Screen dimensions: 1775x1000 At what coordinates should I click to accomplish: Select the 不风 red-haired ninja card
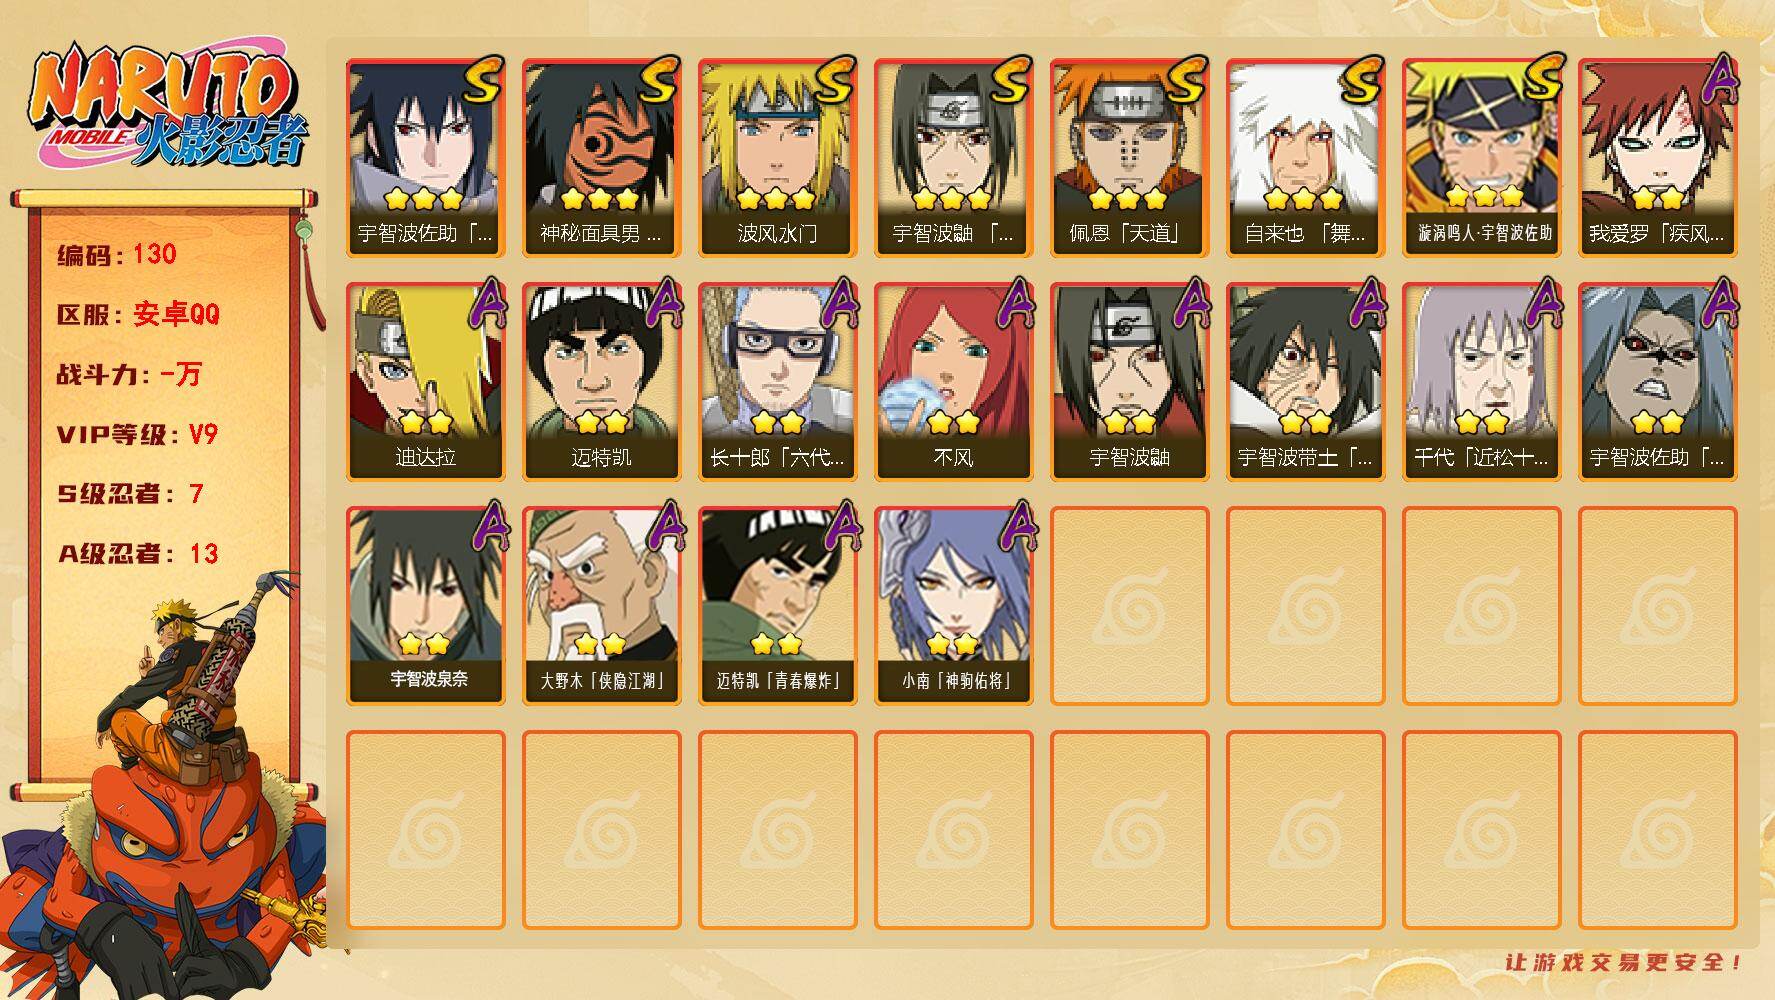953,381
